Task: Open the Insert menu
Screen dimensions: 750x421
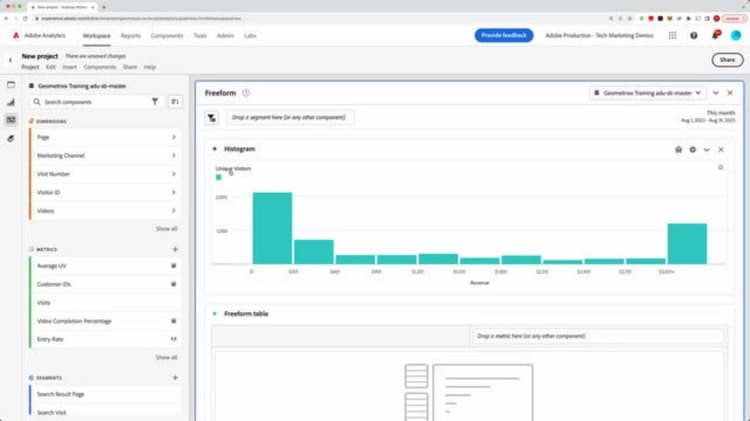Action: tap(69, 67)
